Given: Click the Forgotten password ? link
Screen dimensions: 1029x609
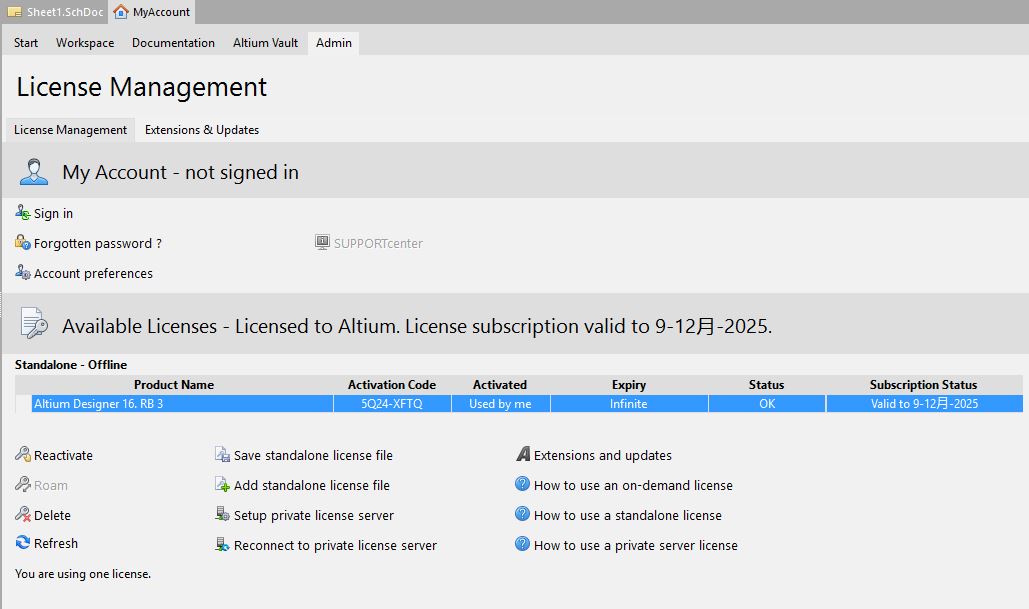Looking at the screenshot, I should (x=98, y=243).
